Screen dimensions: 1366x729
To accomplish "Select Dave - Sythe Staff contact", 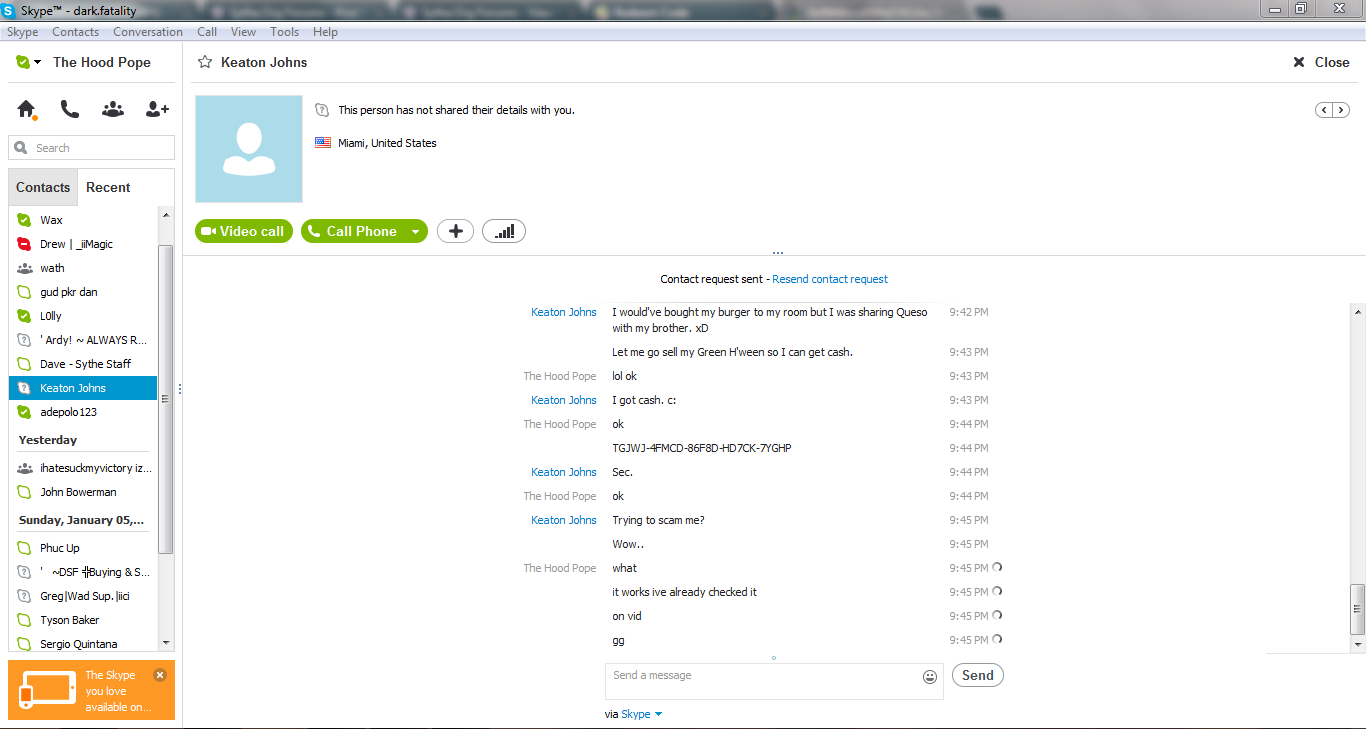I will click(83, 364).
